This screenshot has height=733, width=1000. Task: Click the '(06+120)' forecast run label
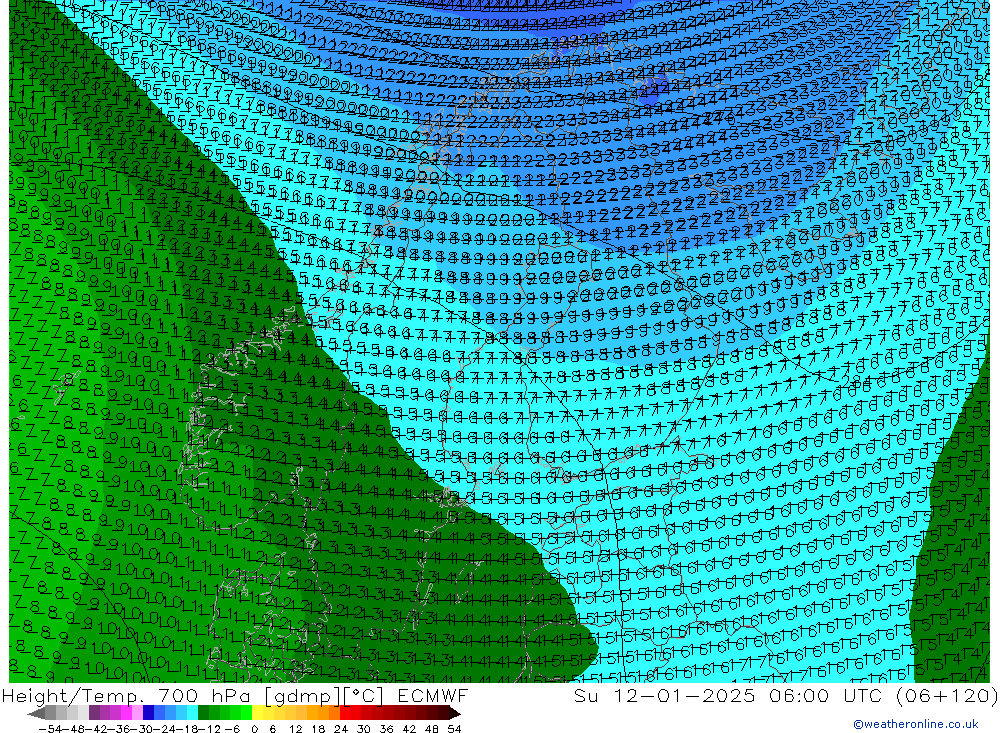point(946,695)
